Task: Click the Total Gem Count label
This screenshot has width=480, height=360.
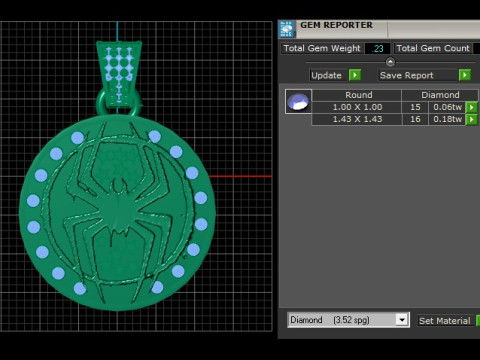Action: coord(433,48)
